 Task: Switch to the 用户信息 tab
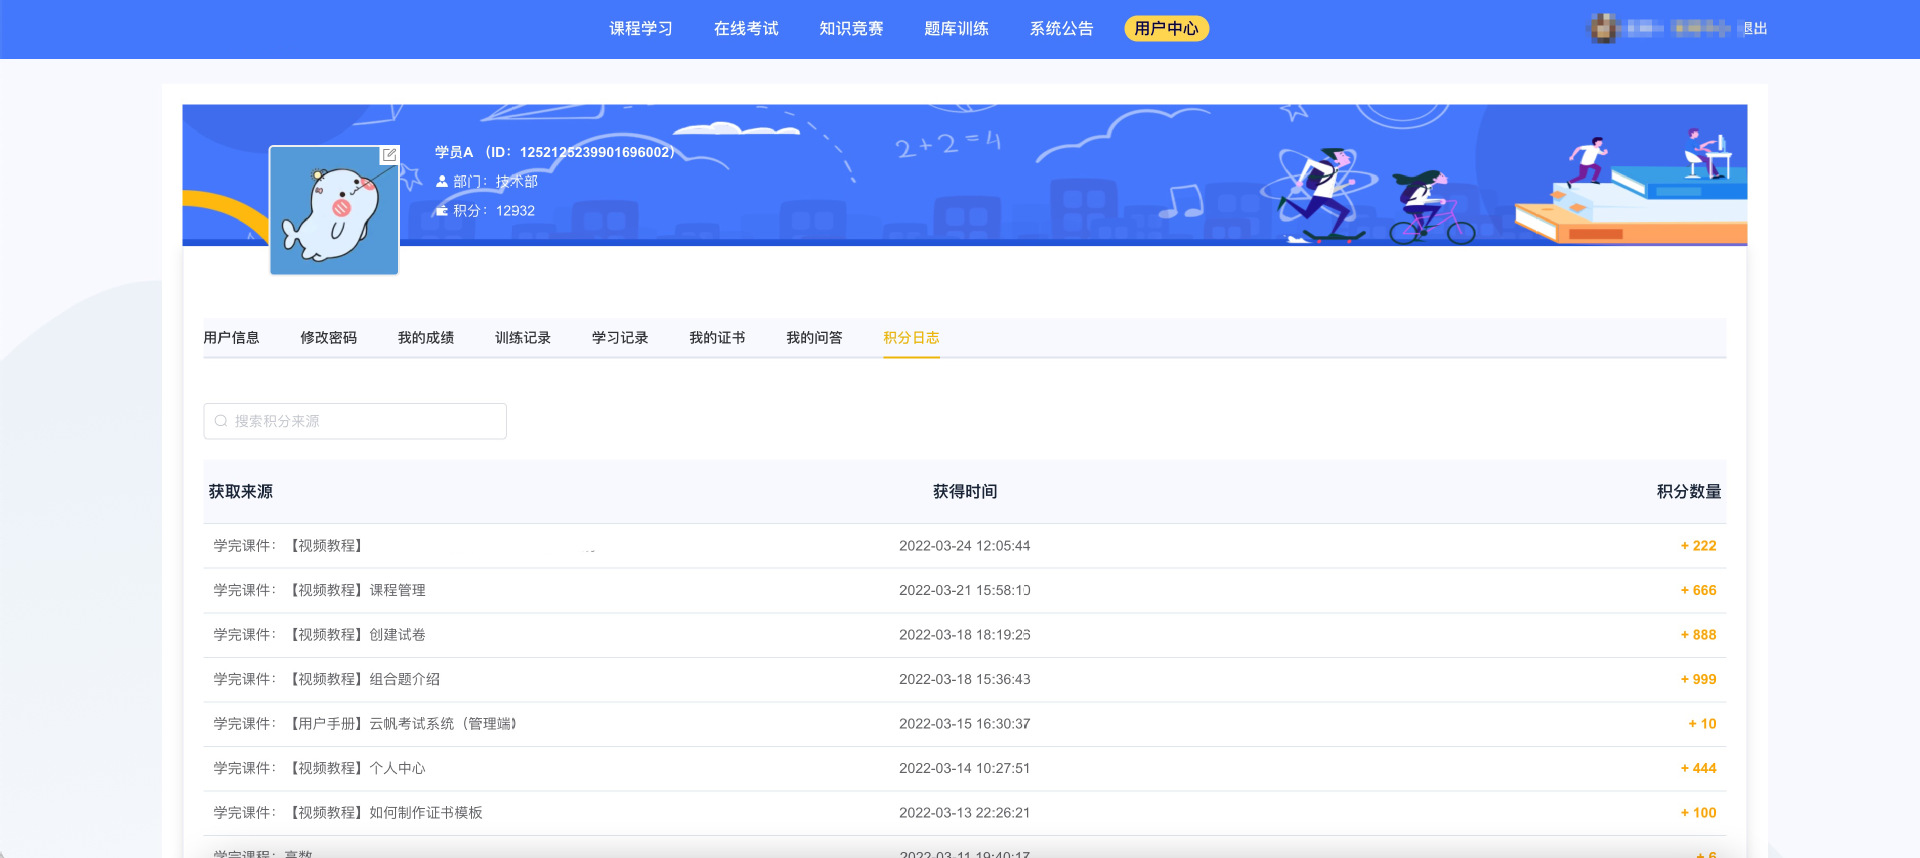tap(231, 338)
